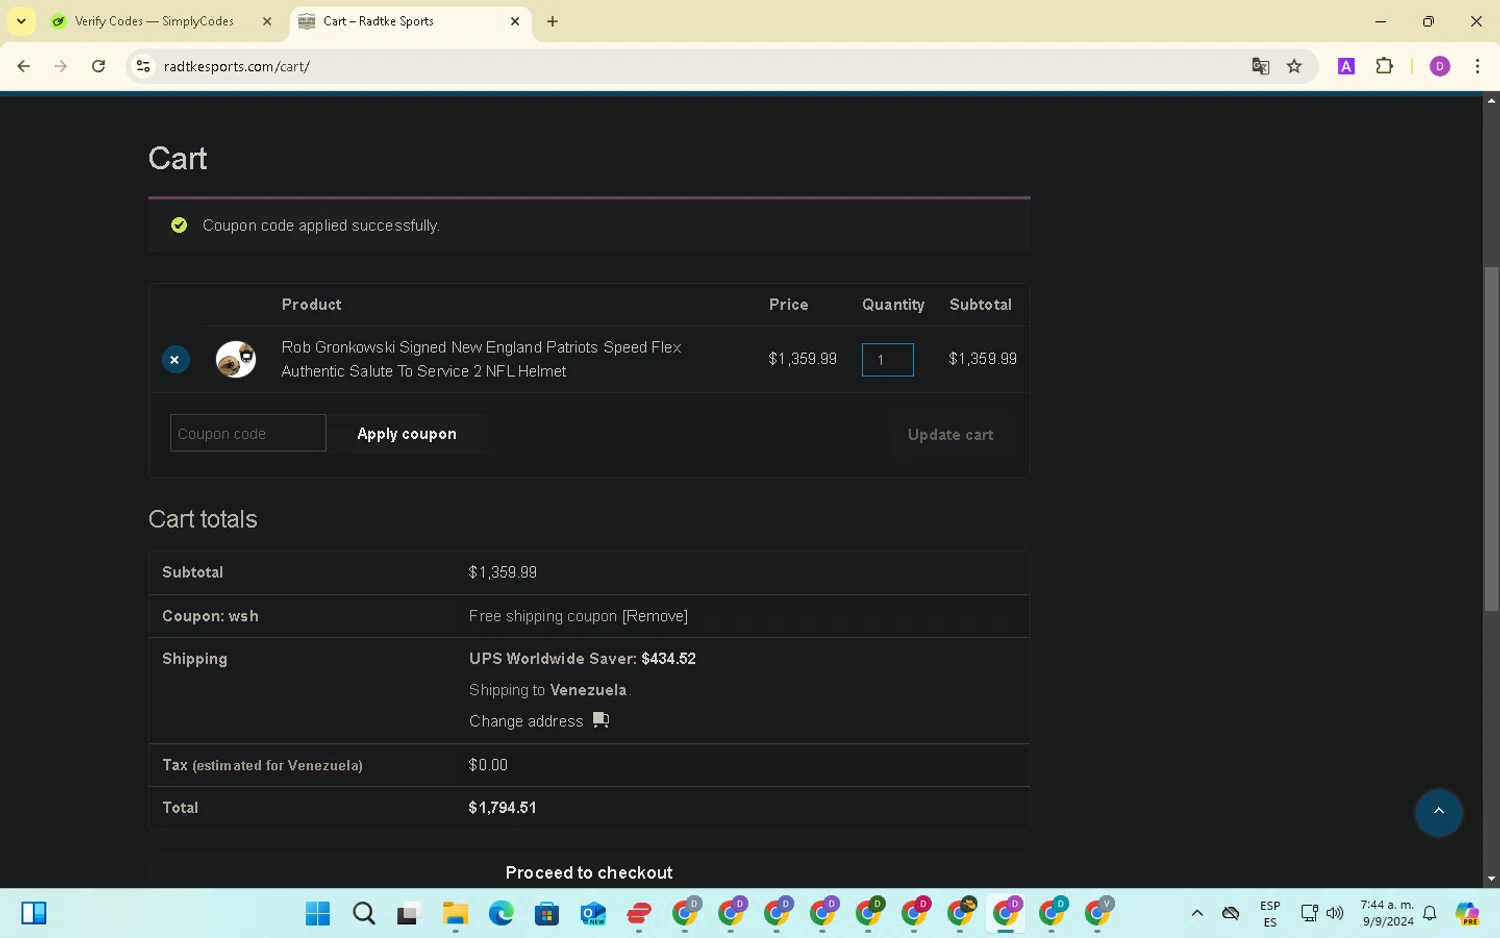Viewport: 1500px width, 938px height.
Task: Open Microsoft Store from the taskbar
Action: tap(547, 913)
